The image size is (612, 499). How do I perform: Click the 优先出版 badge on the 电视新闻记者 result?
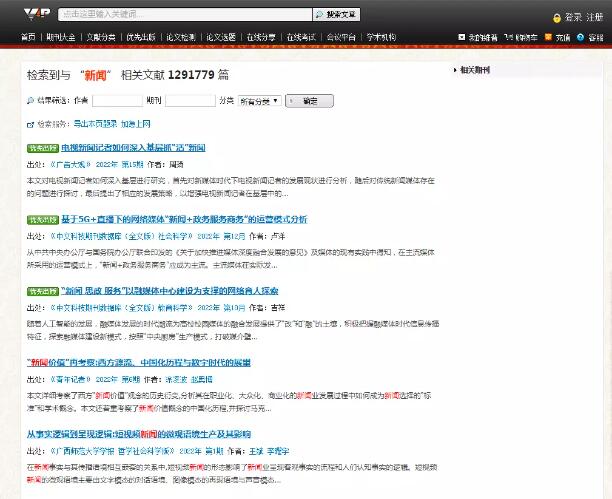[x=43, y=148]
